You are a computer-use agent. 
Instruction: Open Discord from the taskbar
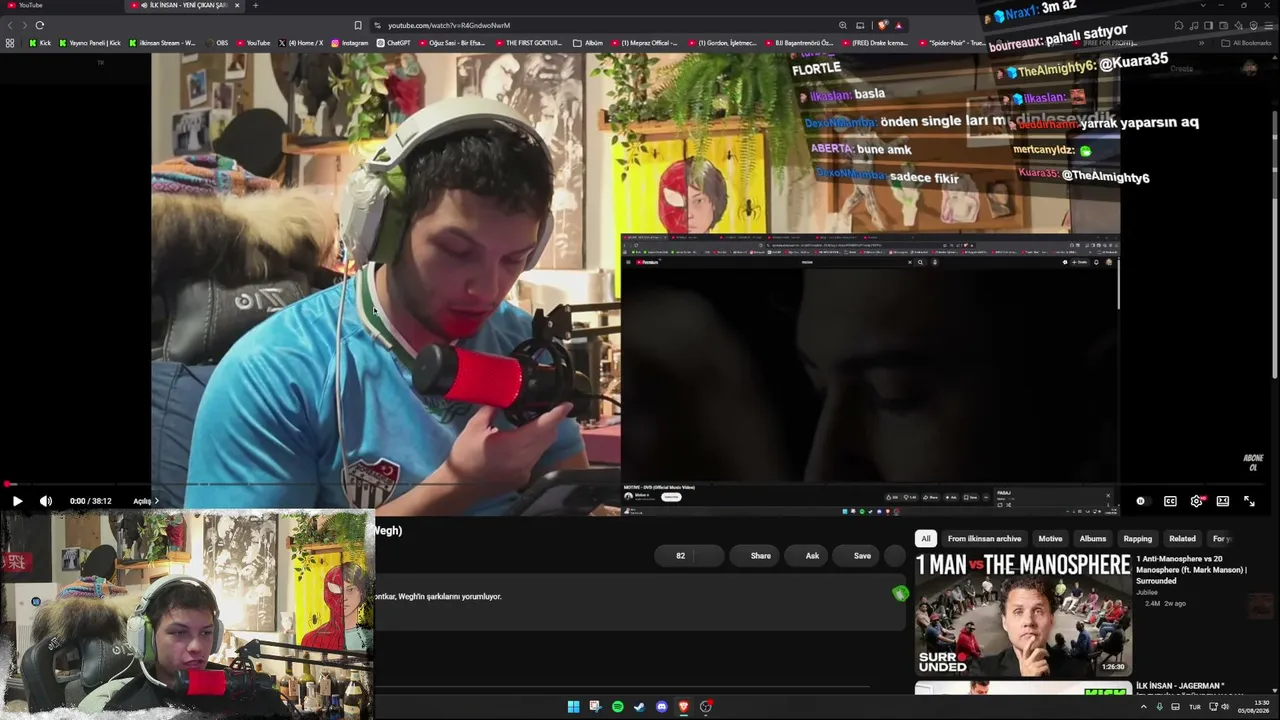tap(661, 707)
